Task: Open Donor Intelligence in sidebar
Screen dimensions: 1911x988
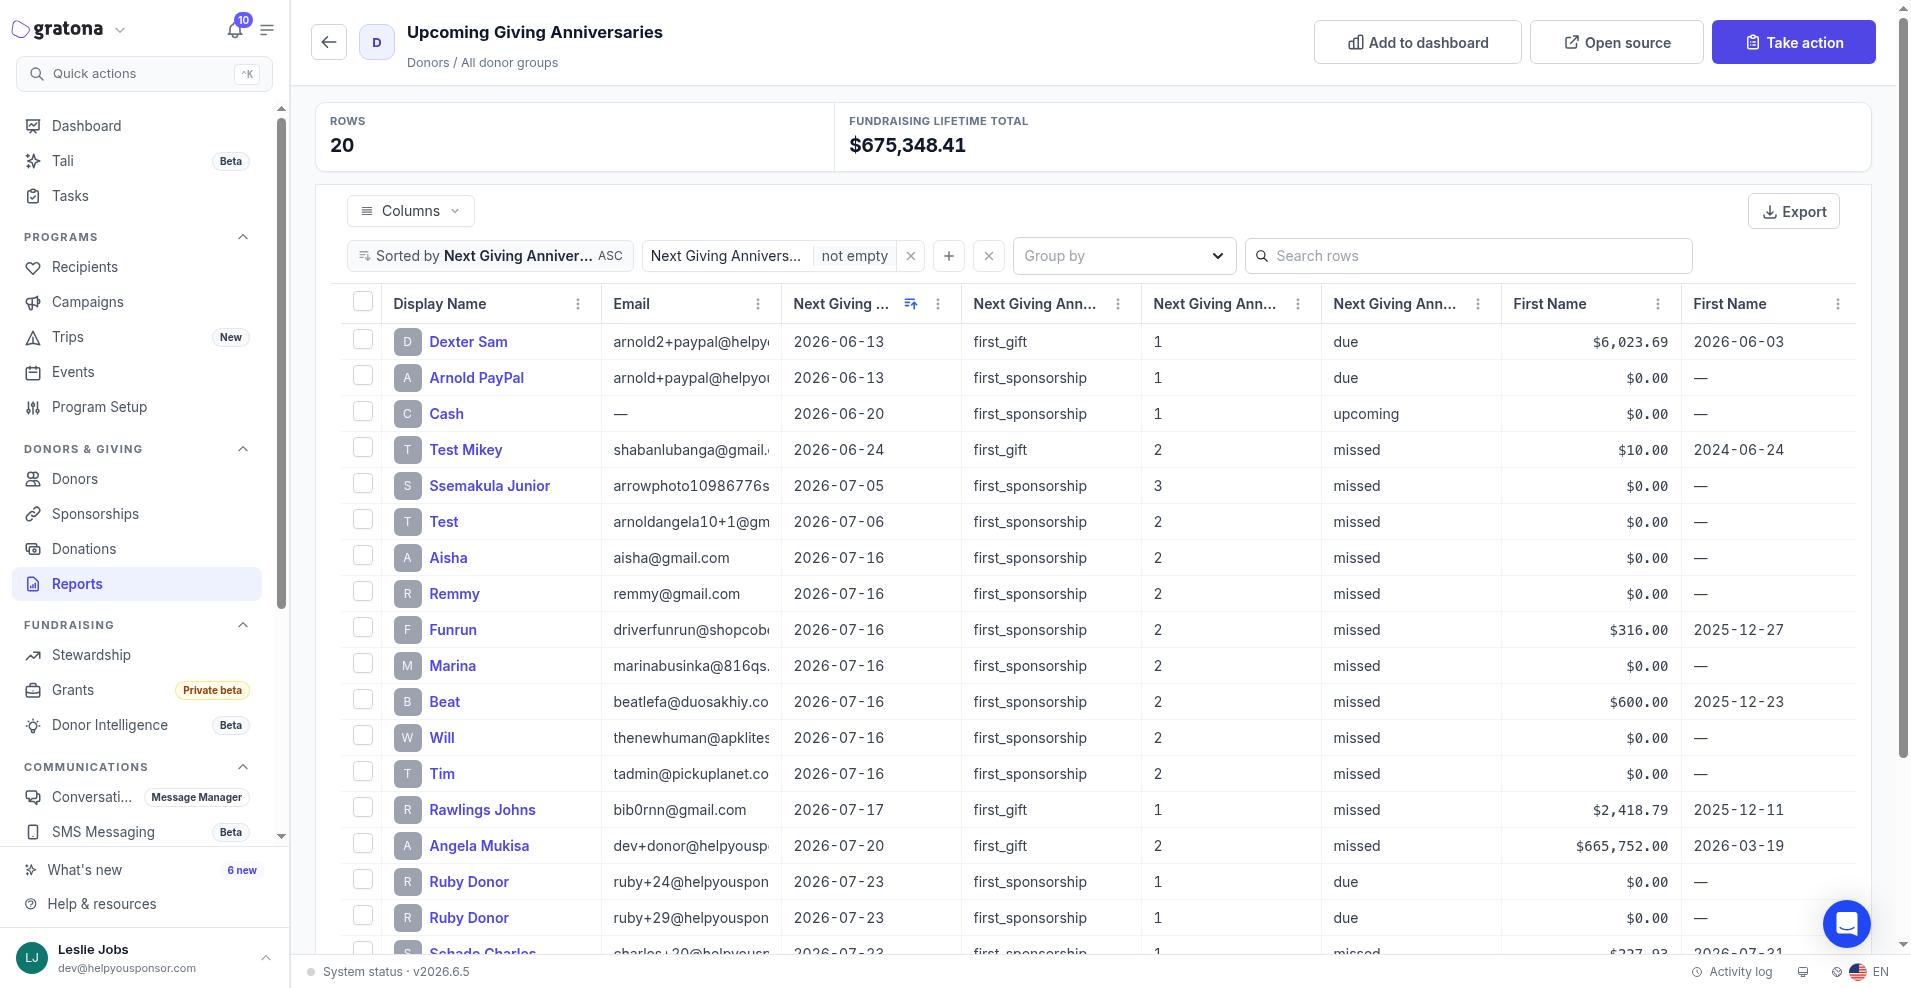Action: click(137, 725)
